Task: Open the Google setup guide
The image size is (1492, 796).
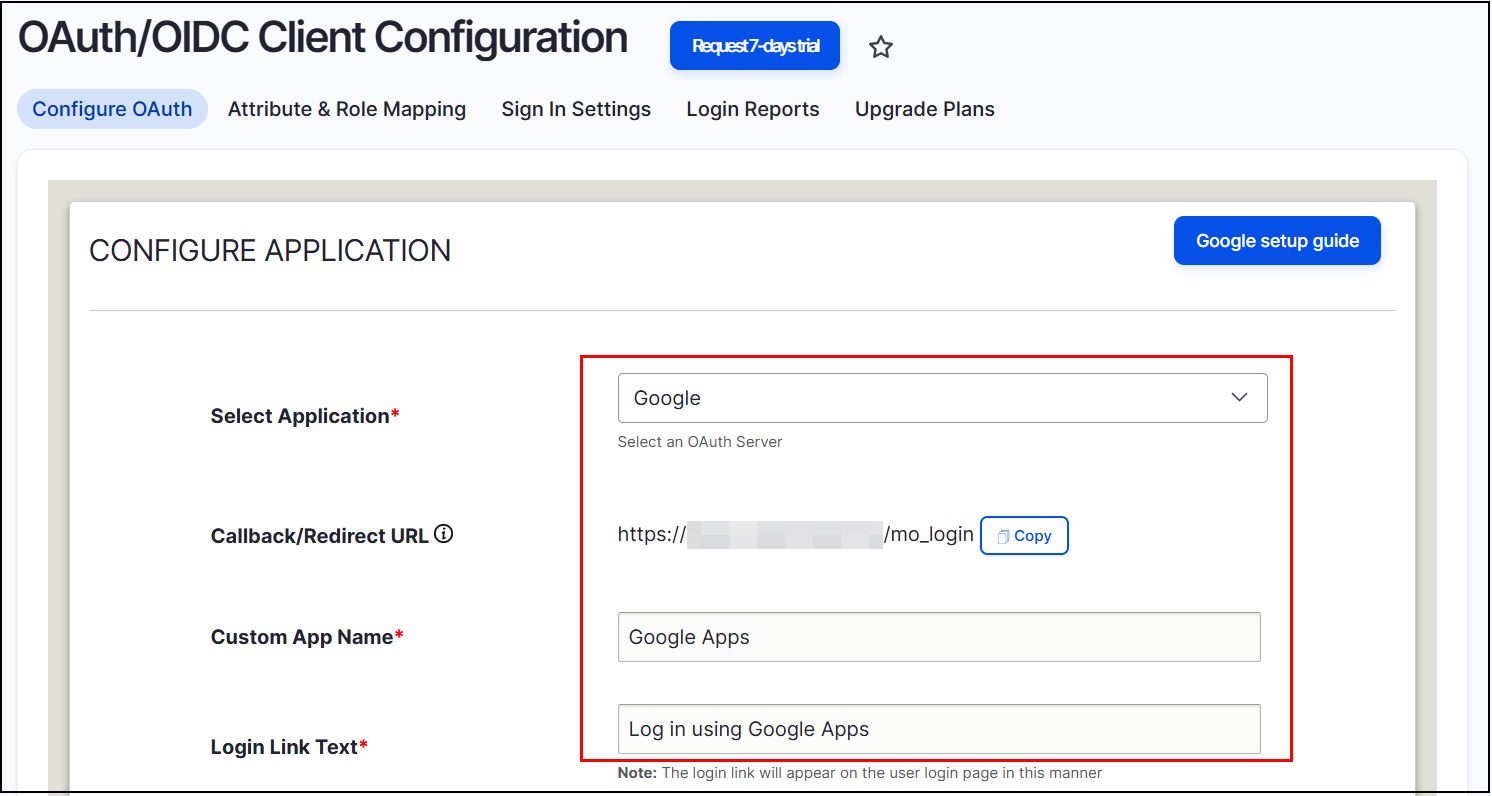Action: click(1277, 240)
